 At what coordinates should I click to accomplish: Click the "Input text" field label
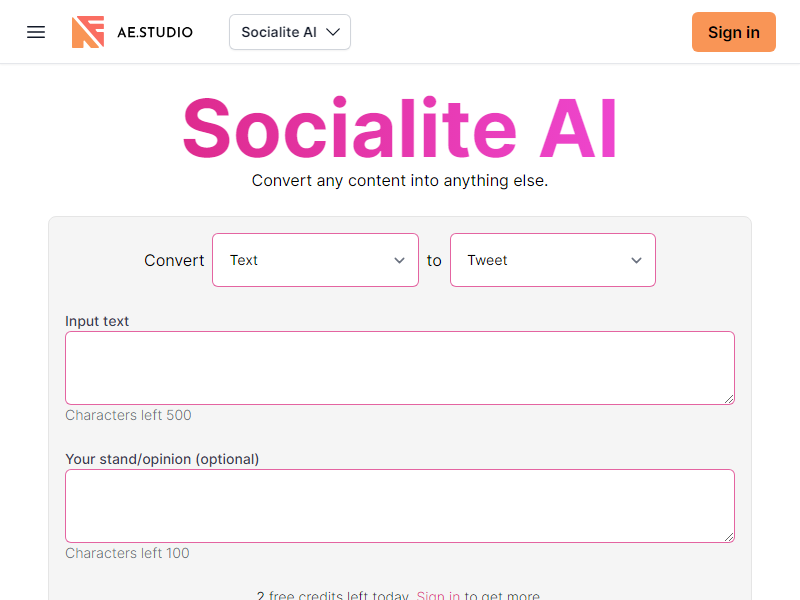pyautogui.click(x=97, y=321)
